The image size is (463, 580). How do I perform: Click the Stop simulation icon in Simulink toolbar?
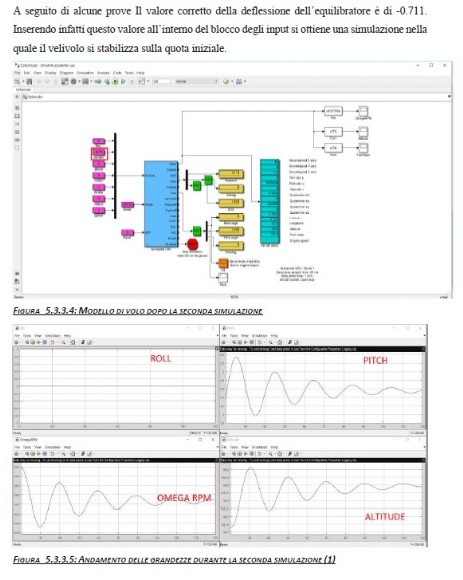point(132,81)
